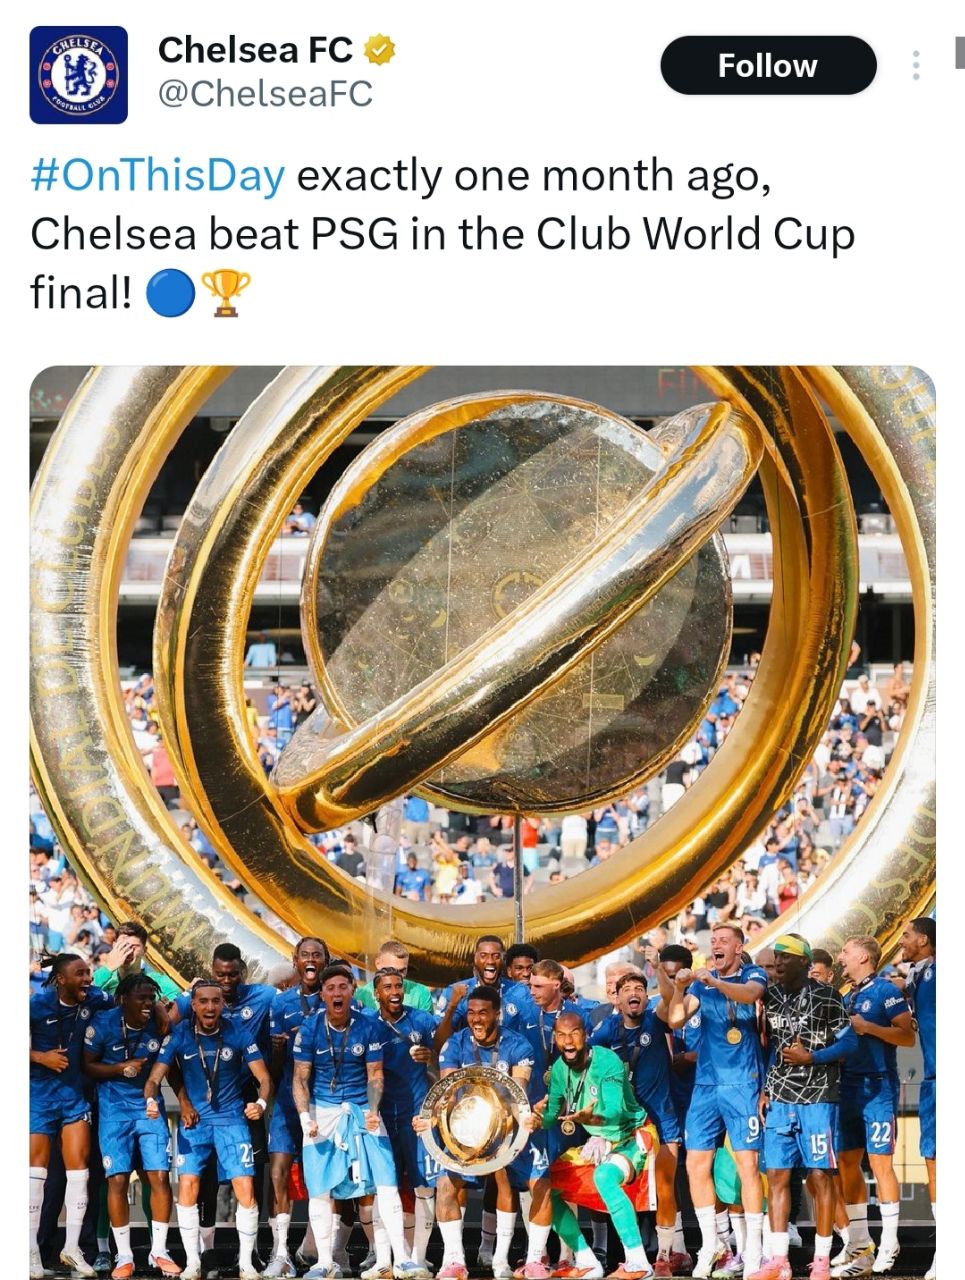
Task: Click the trophy emoji after 'final!'
Action: point(226,294)
